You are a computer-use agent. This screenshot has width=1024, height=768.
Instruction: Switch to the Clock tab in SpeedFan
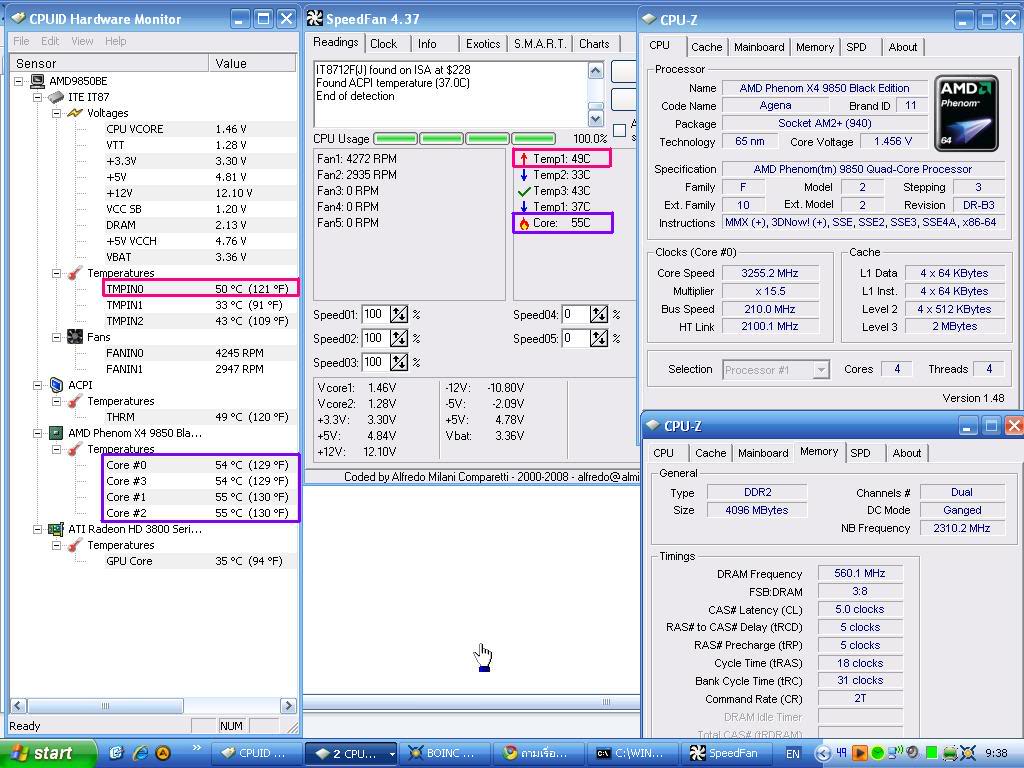[383, 44]
